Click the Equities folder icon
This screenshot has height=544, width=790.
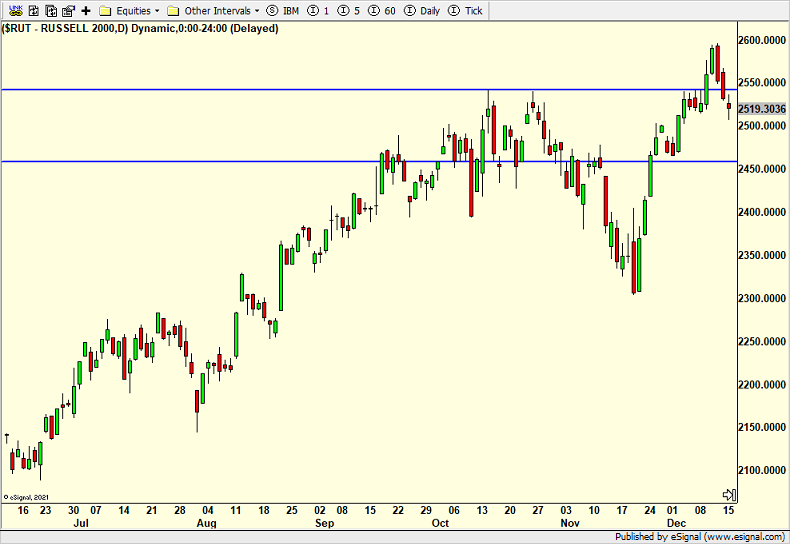tap(105, 11)
